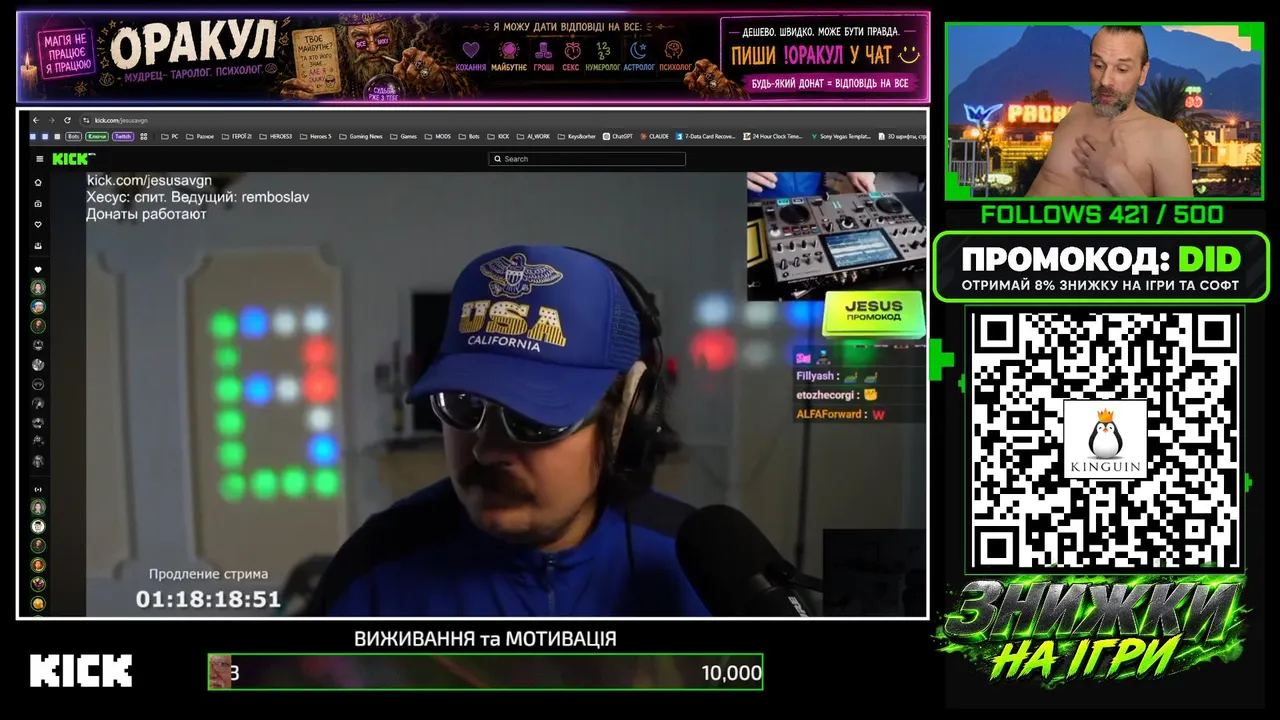1280x720 pixels.
Task: Open the Home icon in Kick sidebar
Action: [x=39, y=183]
